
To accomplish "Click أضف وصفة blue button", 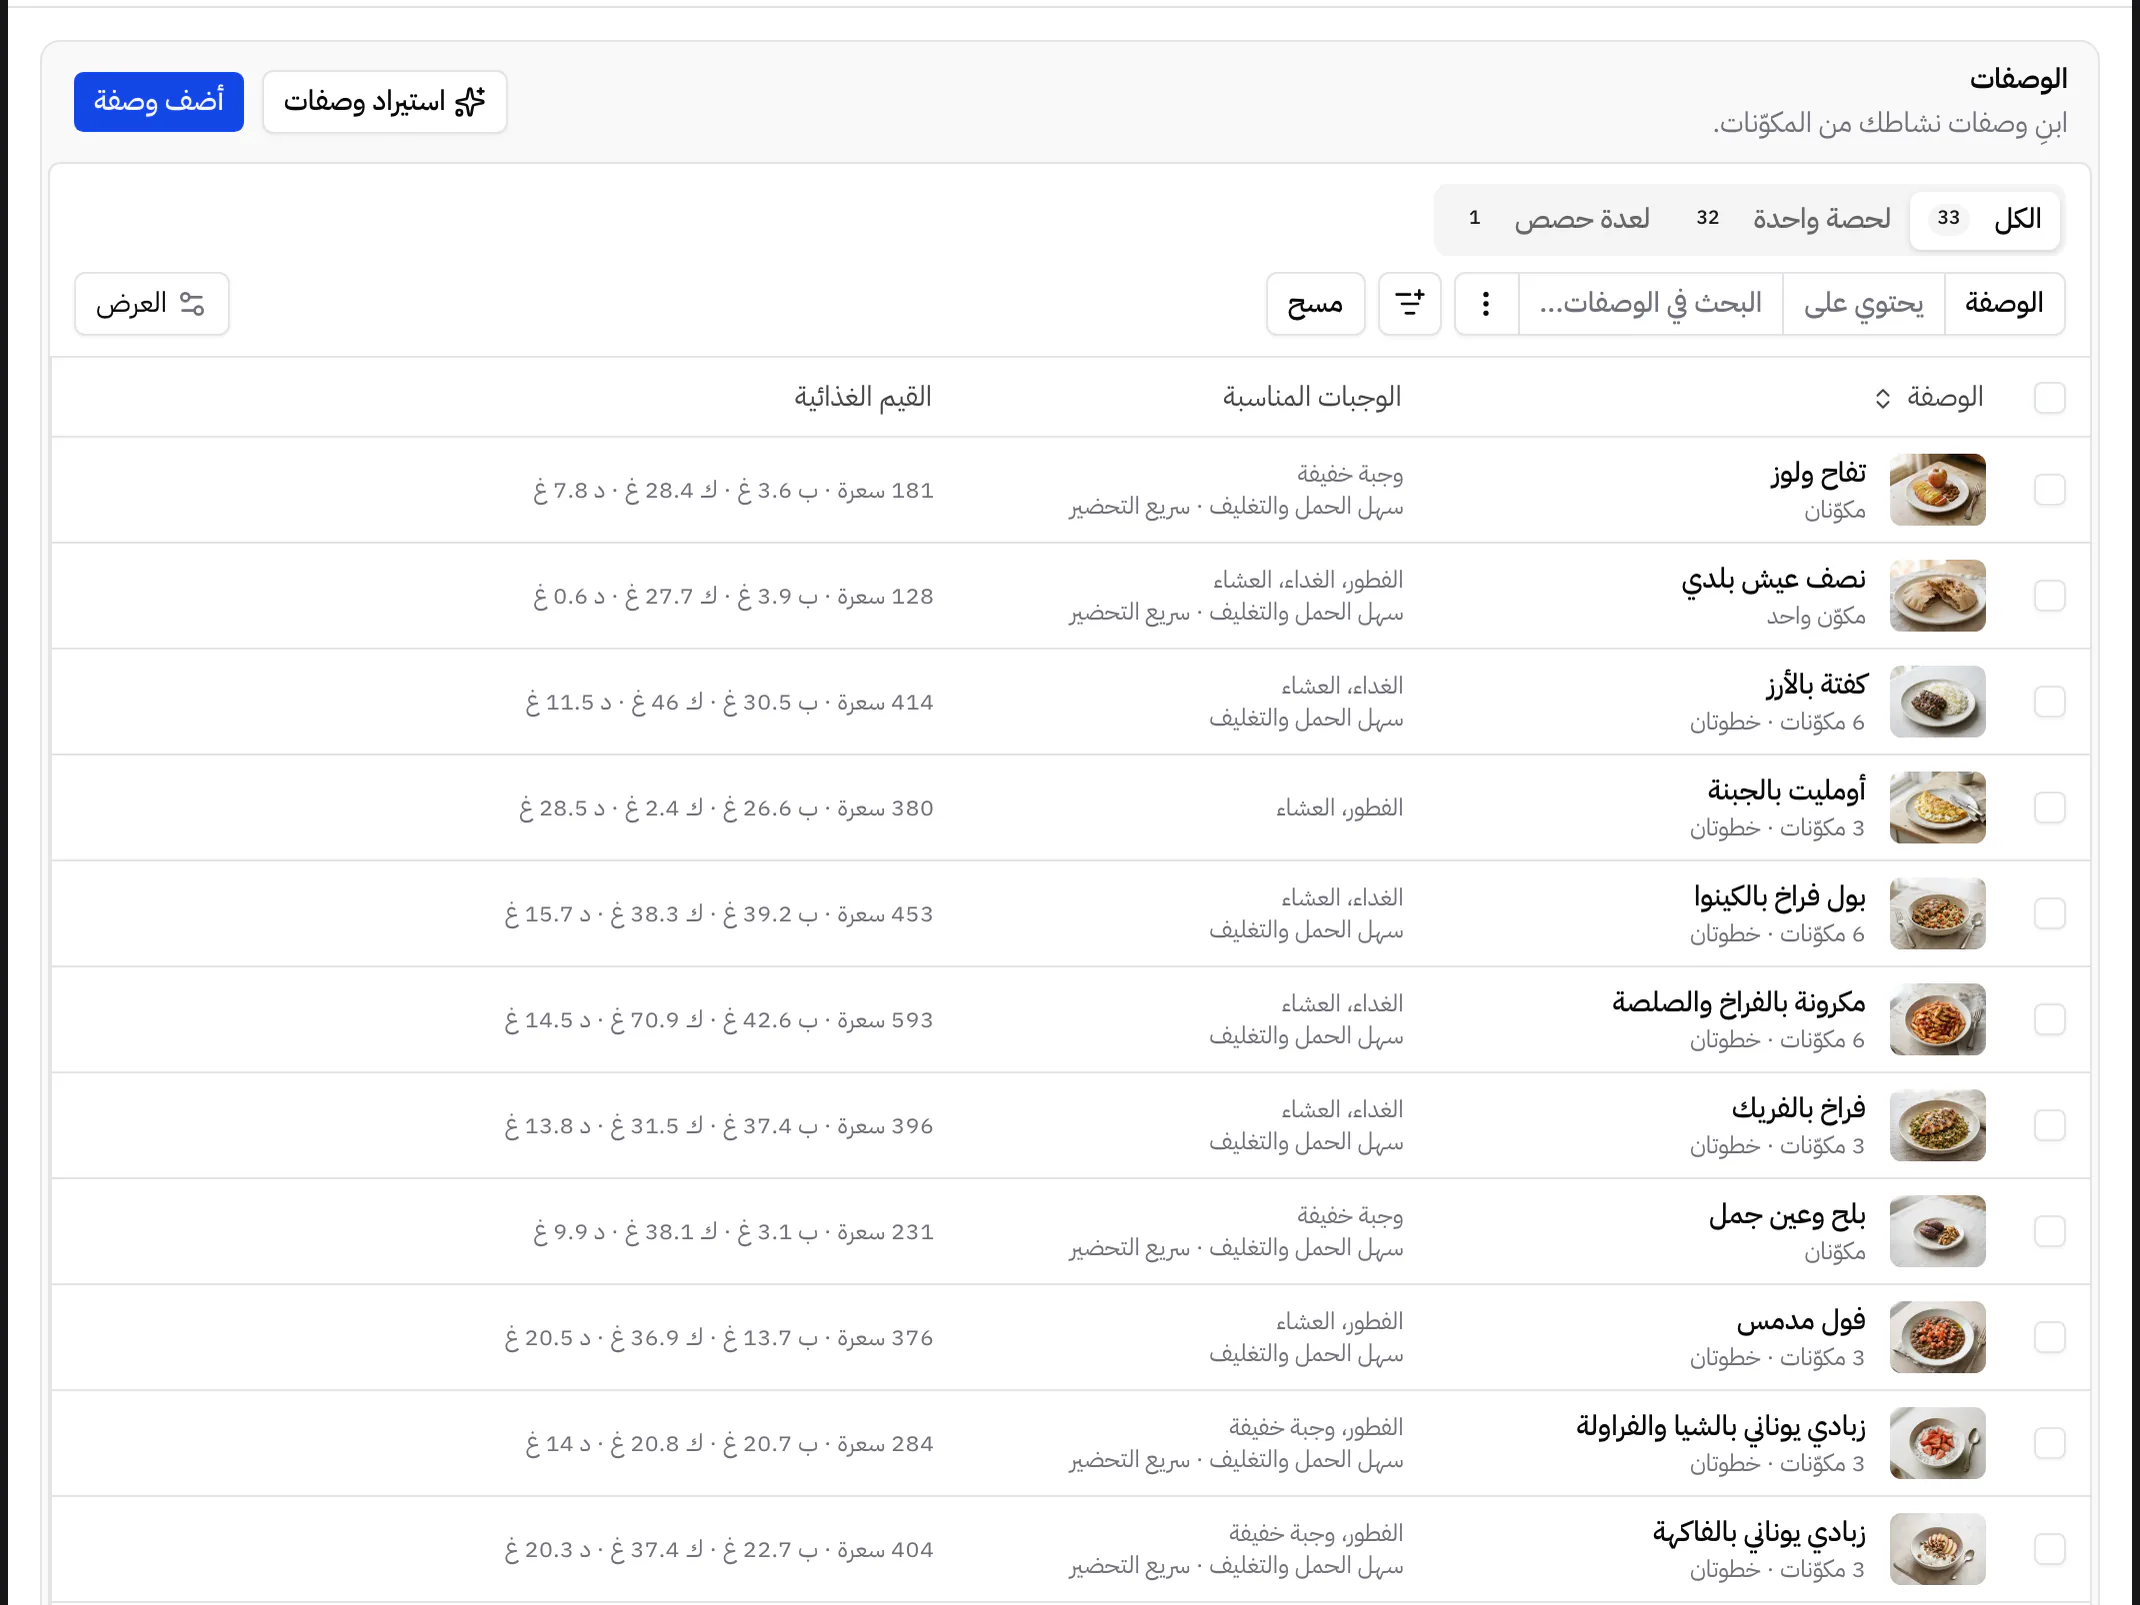I will pyautogui.click(x=159, y=101).
